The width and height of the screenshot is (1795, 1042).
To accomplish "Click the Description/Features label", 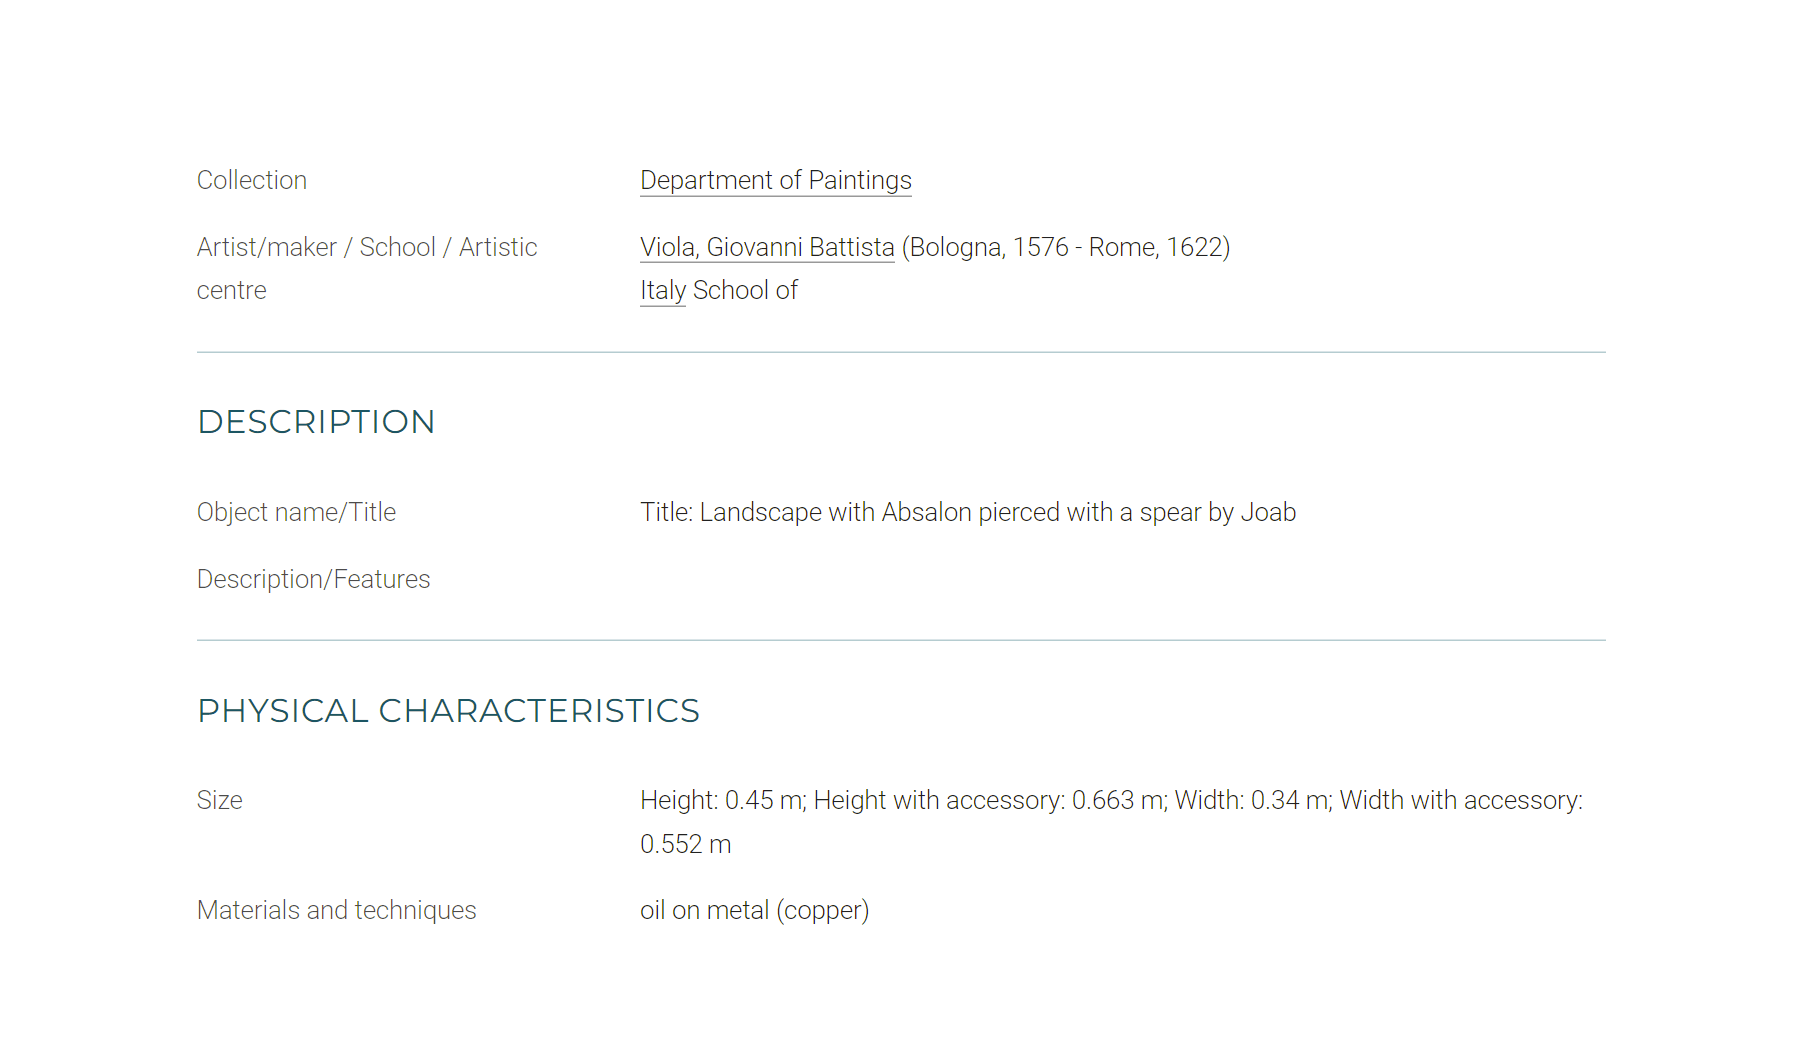I will pyautogui.click(x=313, y=579).
